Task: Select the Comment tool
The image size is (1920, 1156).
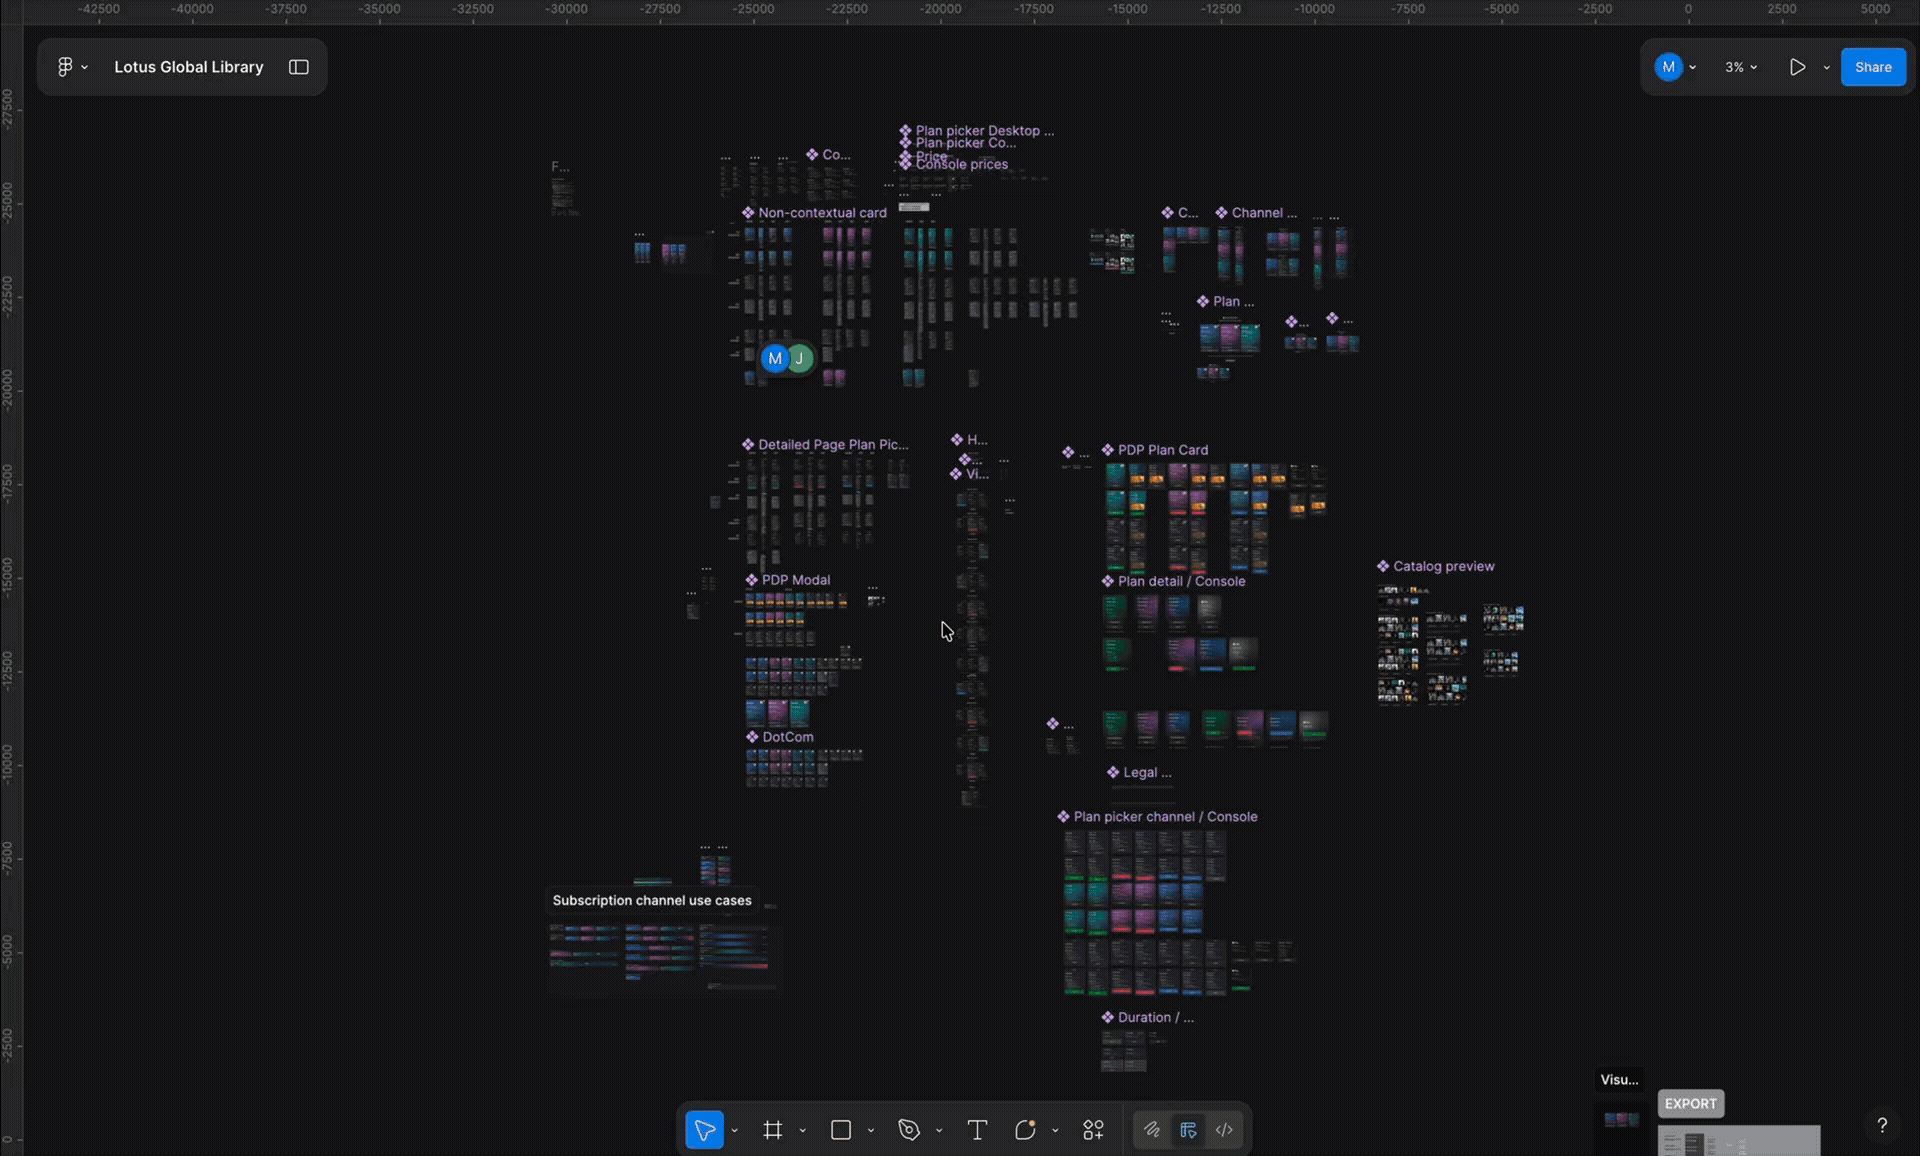Action: (x=1025, y=1130)
